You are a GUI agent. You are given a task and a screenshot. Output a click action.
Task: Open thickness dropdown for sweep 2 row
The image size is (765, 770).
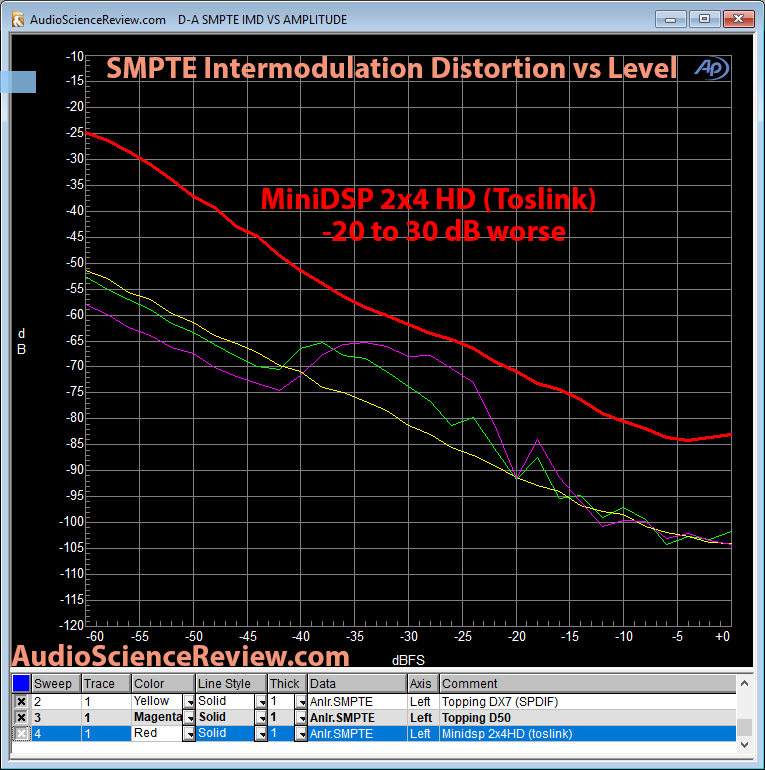301,702
